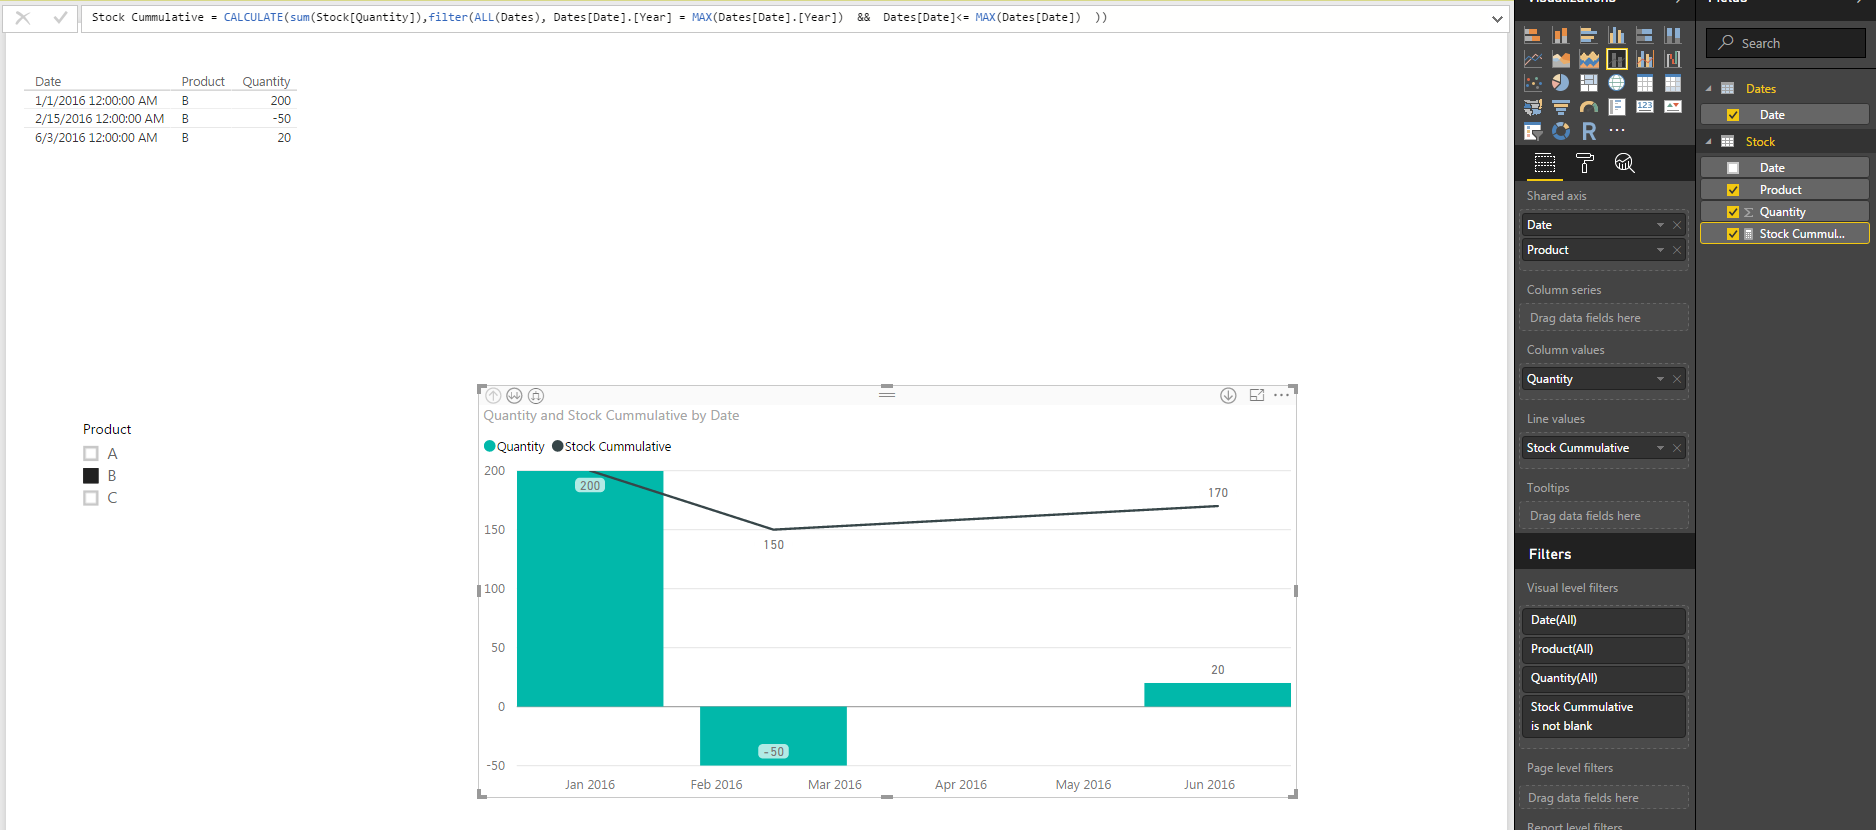The image size is (1876, 830).
Task: Open the Stock Cummulative line values dropdown
Action: point(1660,448)
